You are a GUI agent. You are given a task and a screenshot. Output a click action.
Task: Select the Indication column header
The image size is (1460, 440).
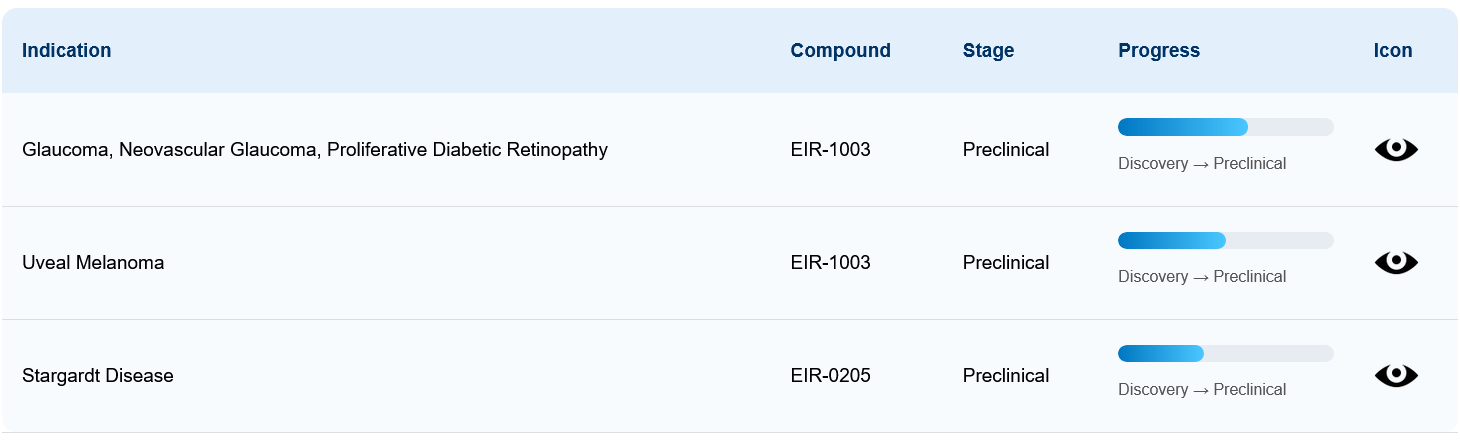66,51
